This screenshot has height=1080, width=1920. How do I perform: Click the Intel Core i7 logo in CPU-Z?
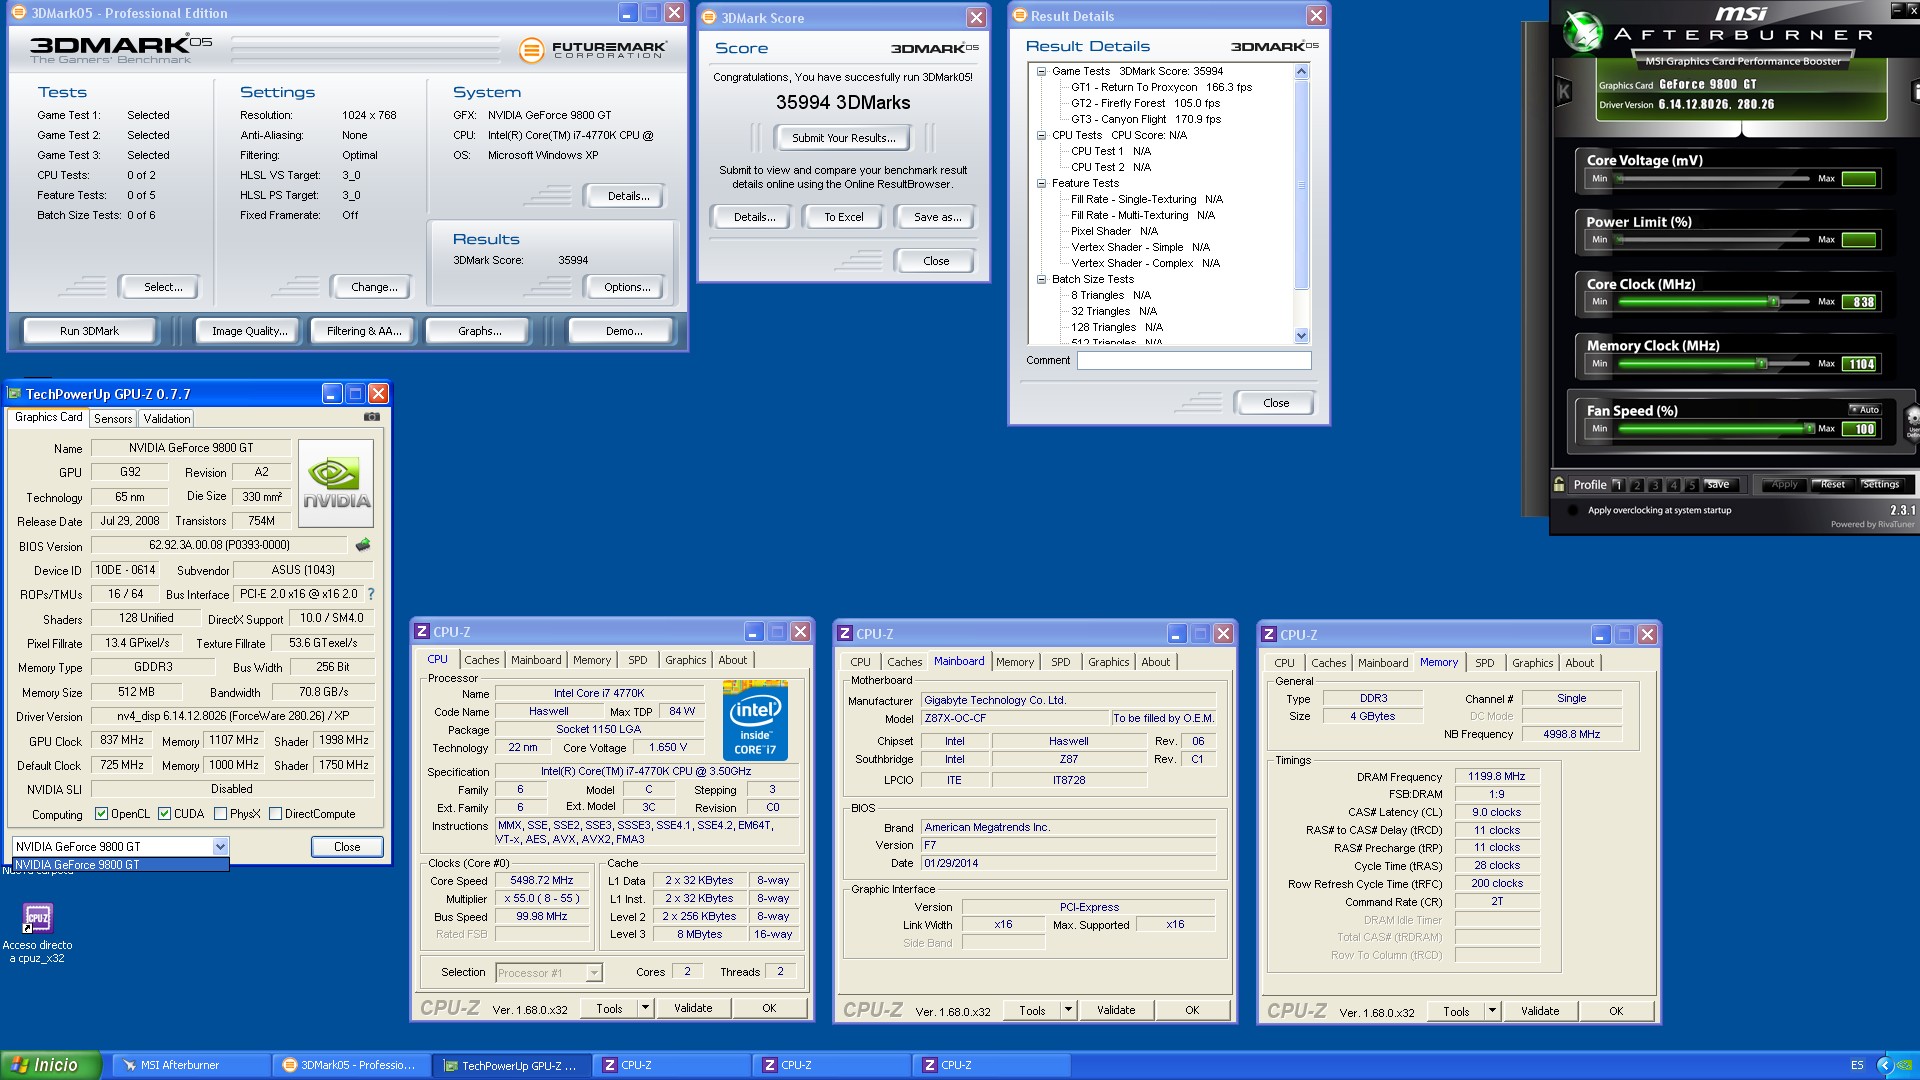(755, 721)
